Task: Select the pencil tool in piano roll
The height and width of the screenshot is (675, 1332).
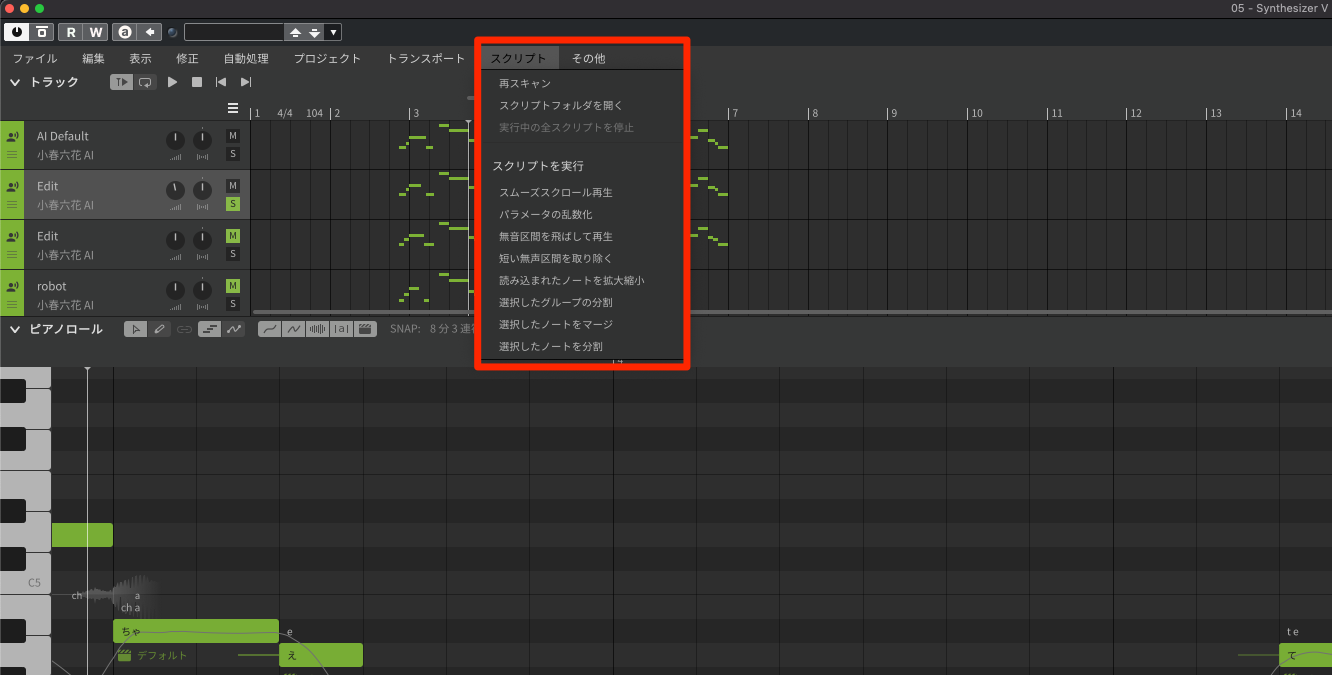Action: [x=160, y=329]
